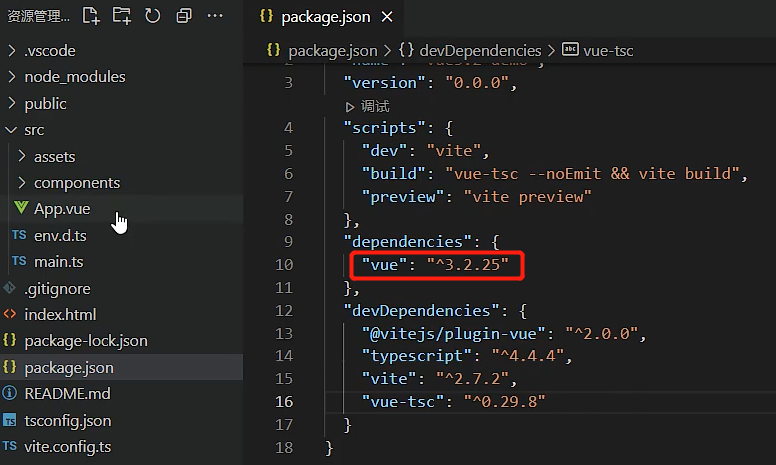776x465 pixels.
Task: Click the "^0.29.8" vue-tsc version
Action: pos(504,402)
